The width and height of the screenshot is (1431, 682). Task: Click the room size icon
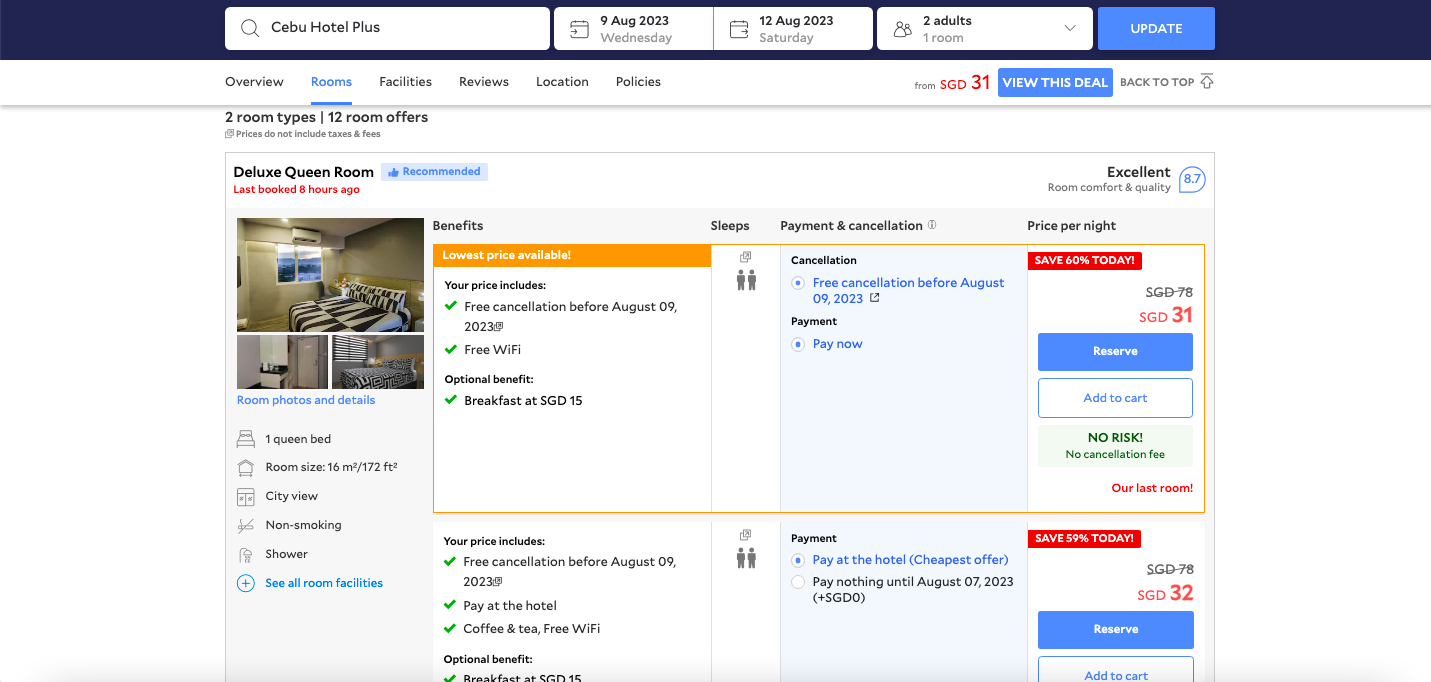[246, 467]
